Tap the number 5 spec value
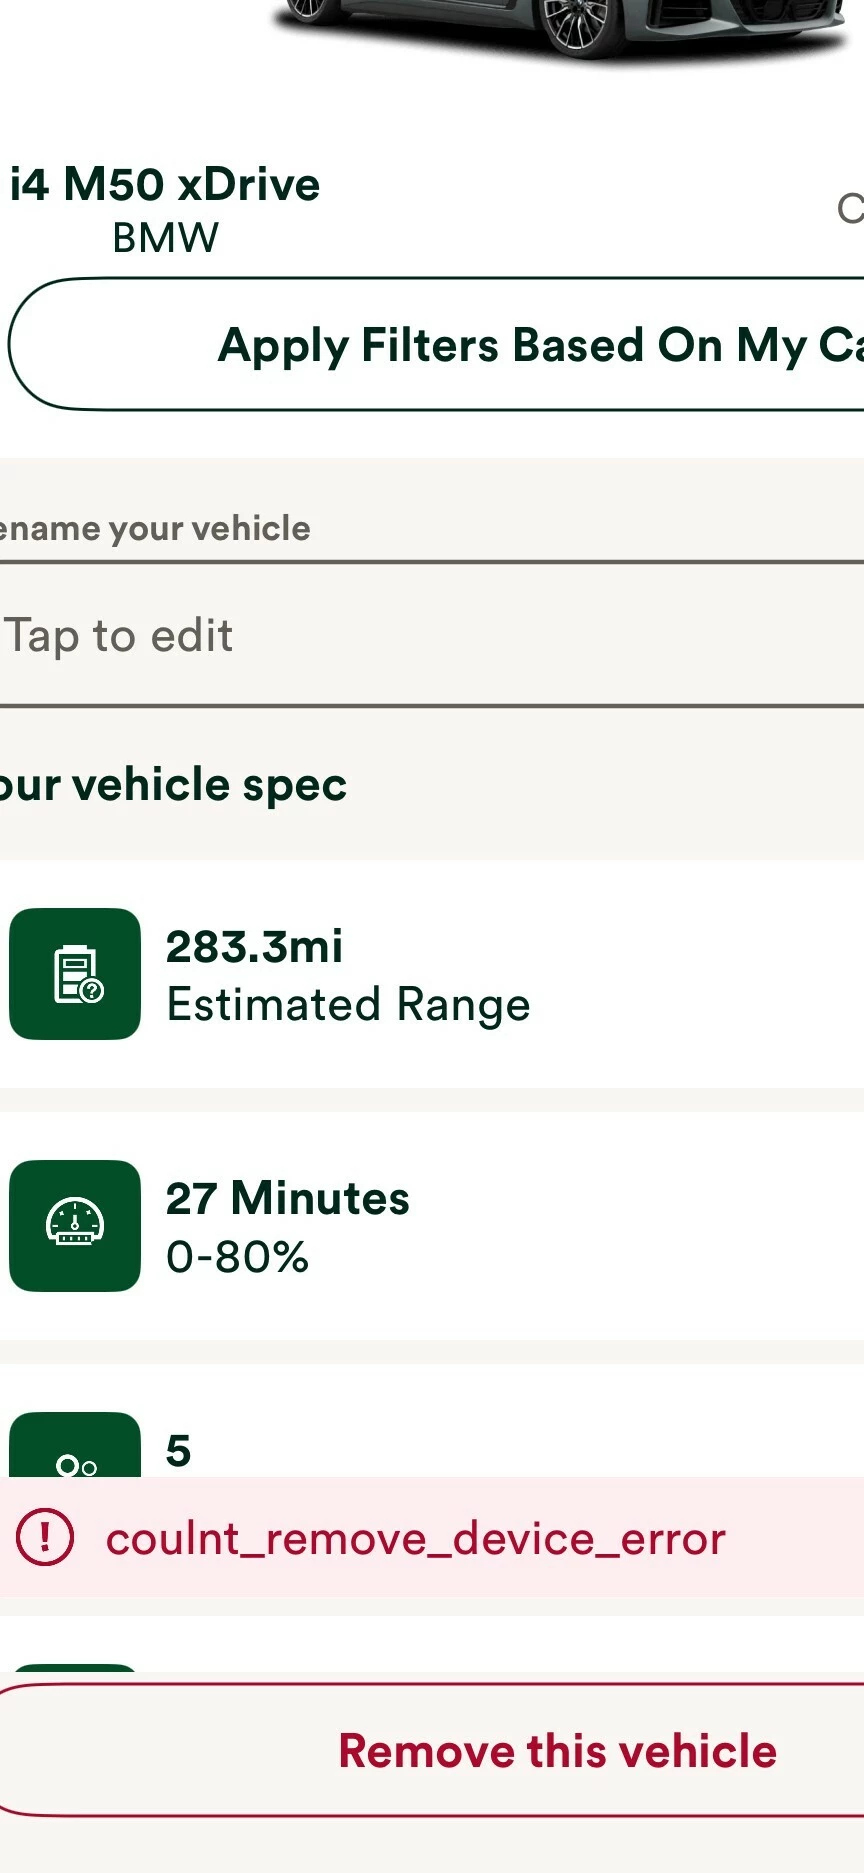Image resolution: width=864 pixels, height=1873 pixels. [178, 1450]
